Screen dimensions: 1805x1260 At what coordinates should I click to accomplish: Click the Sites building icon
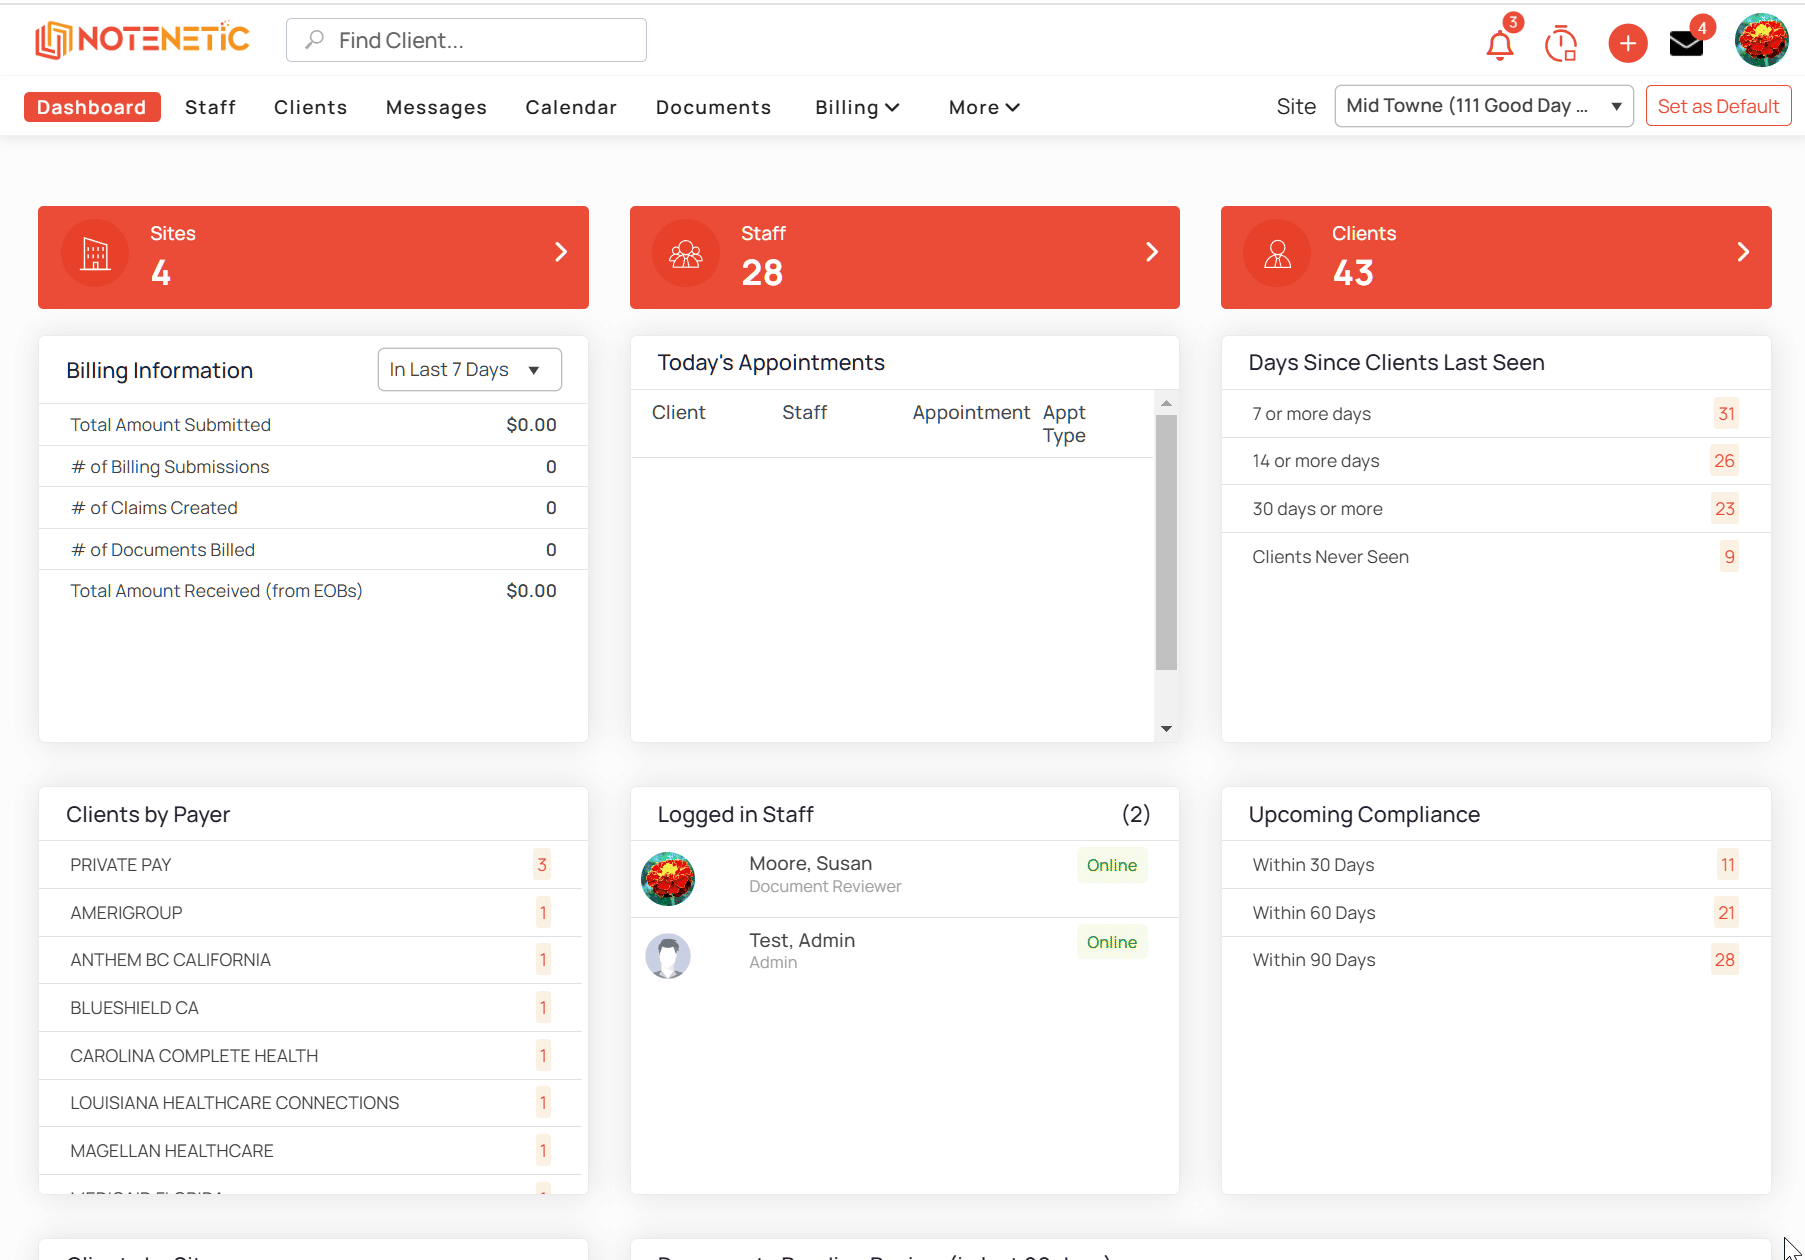click(95, 254)
